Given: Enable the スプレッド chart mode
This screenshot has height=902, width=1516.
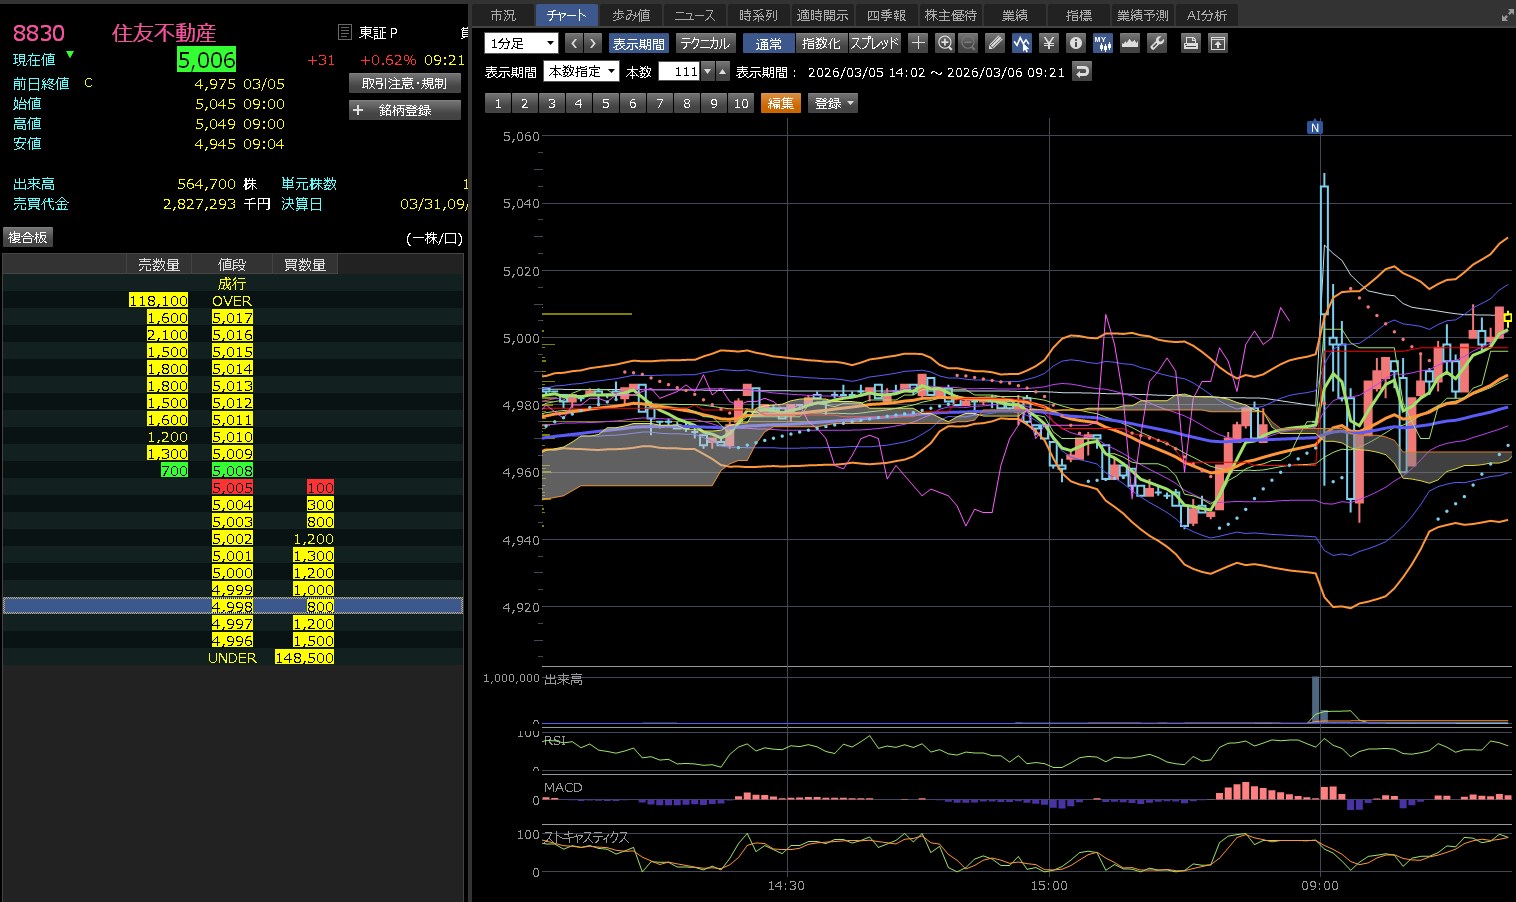Looking at the screenshot, I should (875, 44).
